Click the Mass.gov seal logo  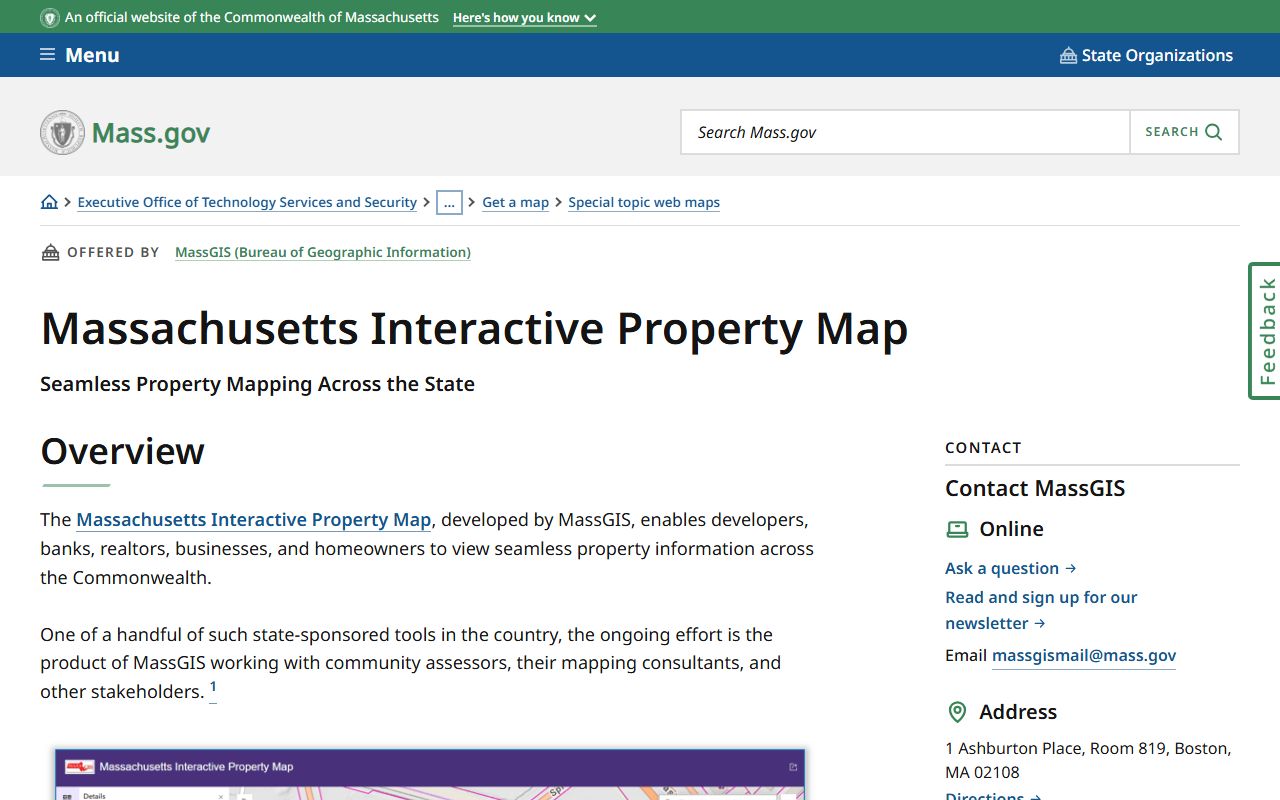(62, 132)
